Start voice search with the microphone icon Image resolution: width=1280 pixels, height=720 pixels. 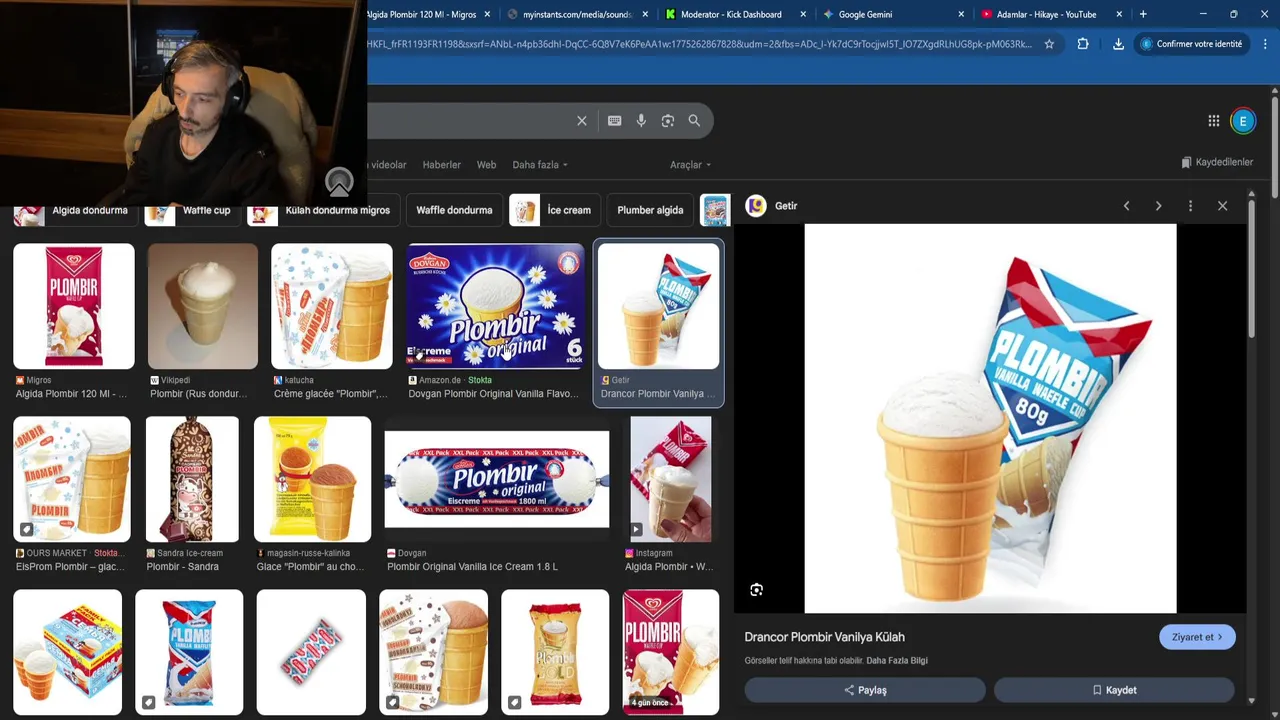point(641,121)
